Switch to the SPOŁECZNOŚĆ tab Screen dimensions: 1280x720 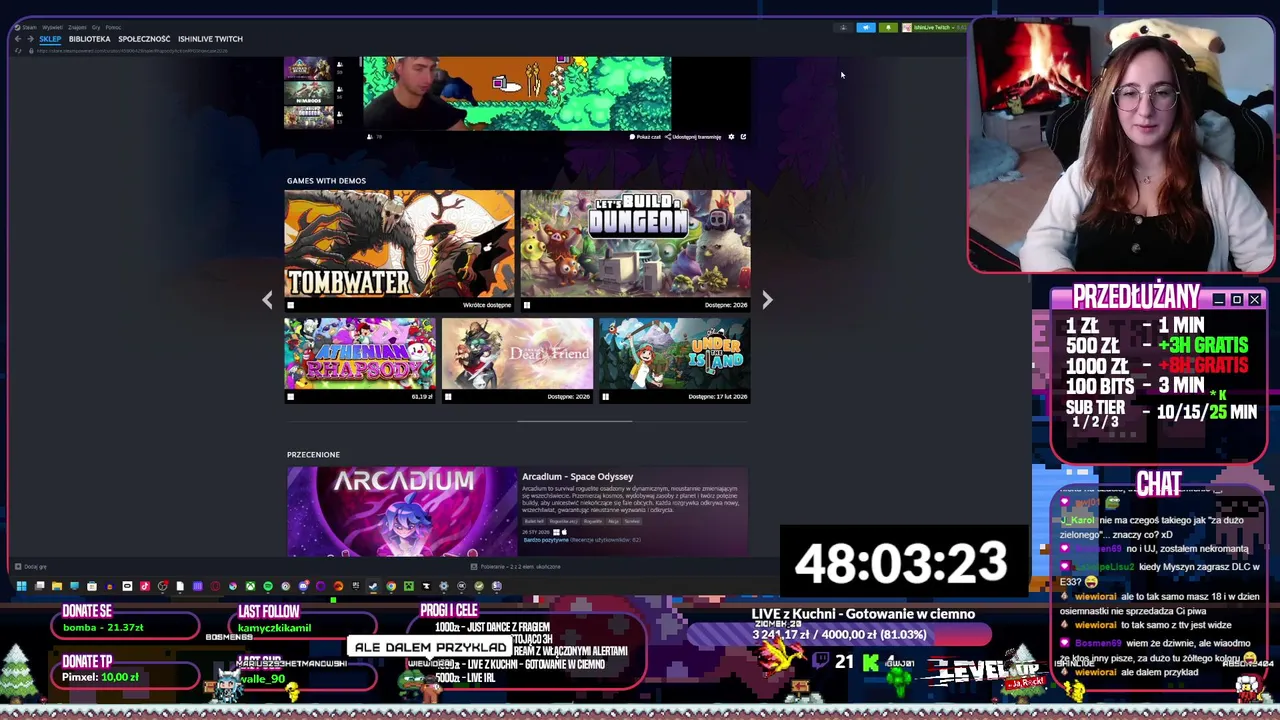point(144,39)
